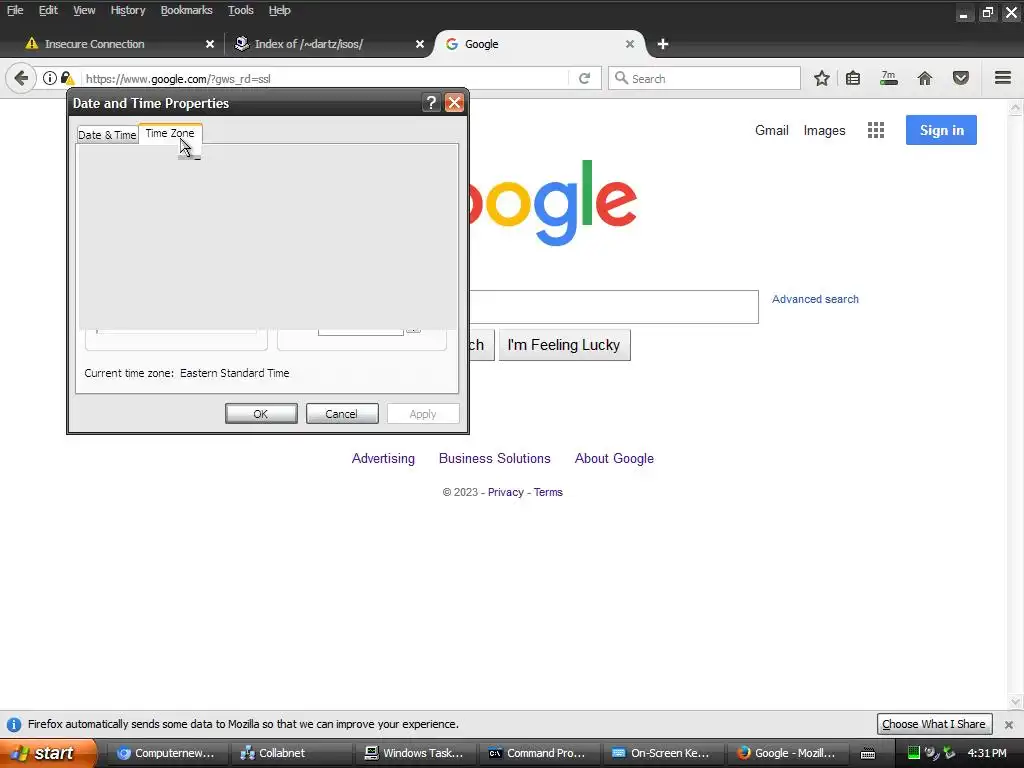This screenshot has height=768, width=1024.
Task: Open the Advanced search link
Action: tap(815, 299)
